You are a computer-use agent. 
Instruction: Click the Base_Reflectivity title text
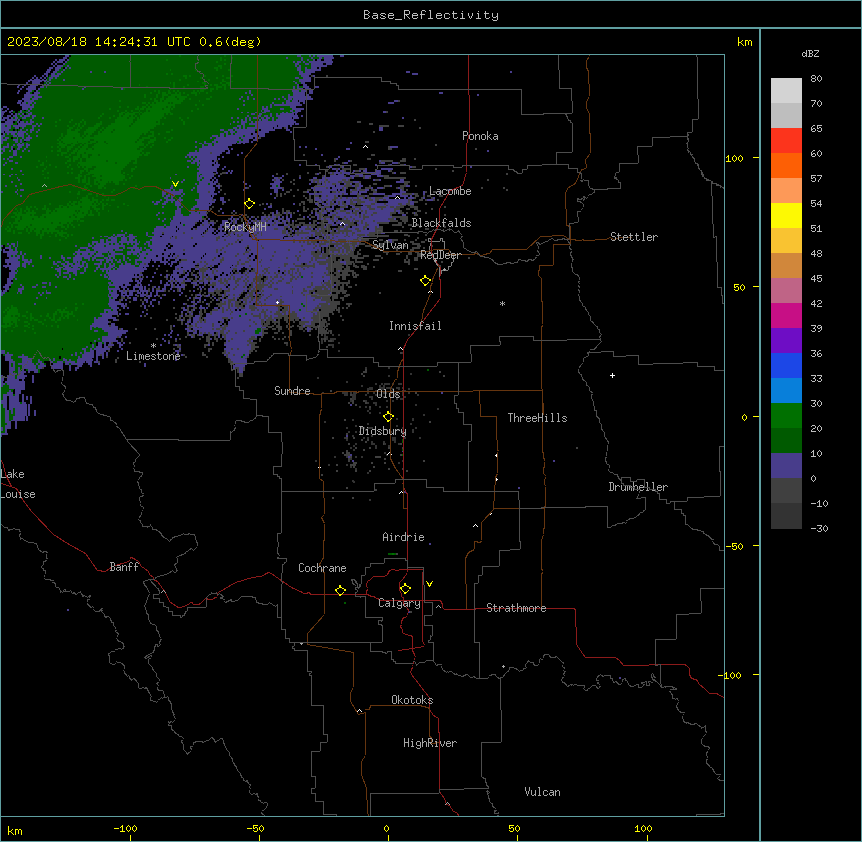click(431, 15)
